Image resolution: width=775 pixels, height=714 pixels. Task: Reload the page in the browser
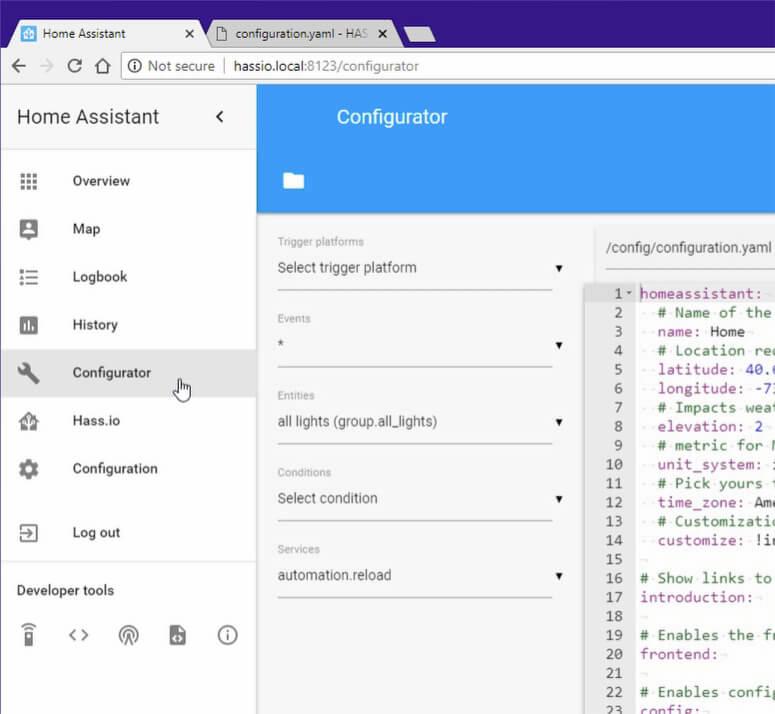point(75,66)
